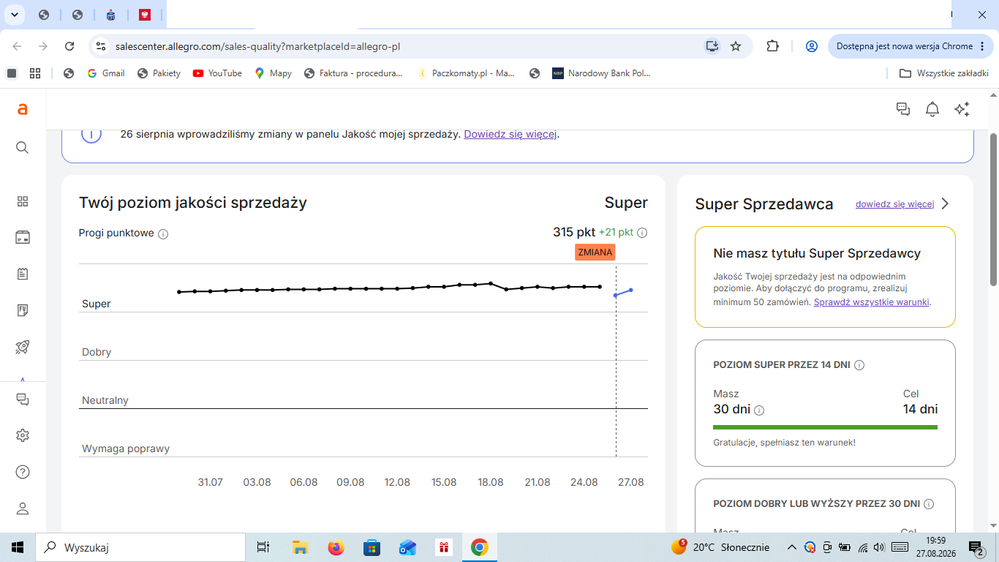The height and width of the screenshot is (562, 999).
Task: Open Pakiety bookmark
Action: [159, 73]
